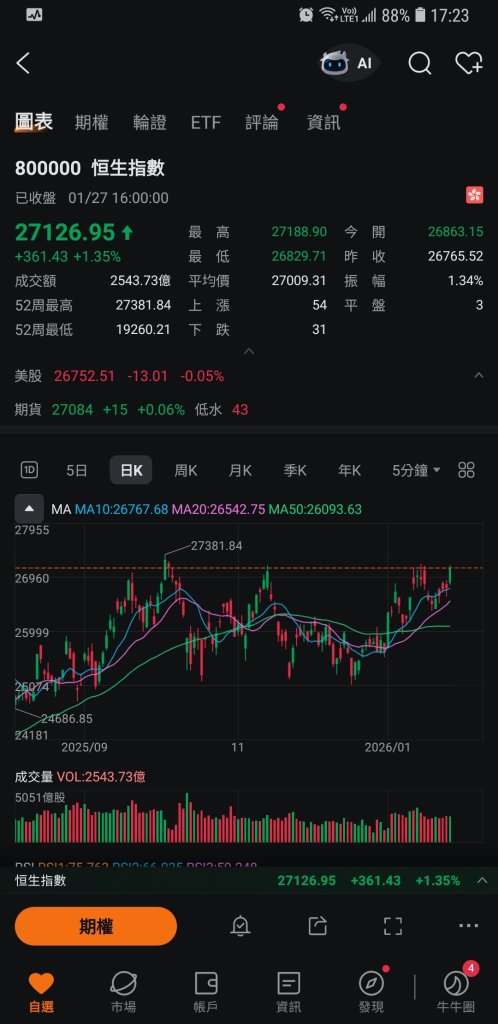Select the 年K yearly candlestick period
The width and height of the screenshot is (498, 1024).
click(x=349, y=470)
